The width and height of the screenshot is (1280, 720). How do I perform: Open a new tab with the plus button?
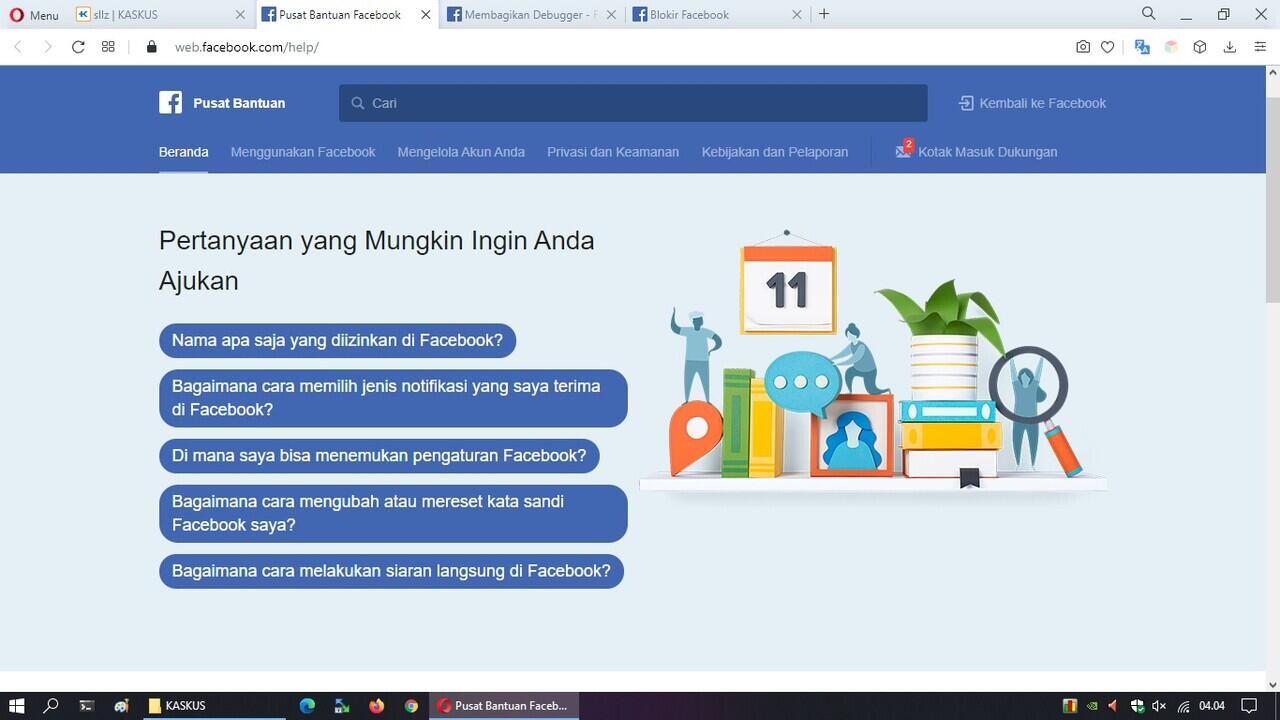[x=824, y=14]
